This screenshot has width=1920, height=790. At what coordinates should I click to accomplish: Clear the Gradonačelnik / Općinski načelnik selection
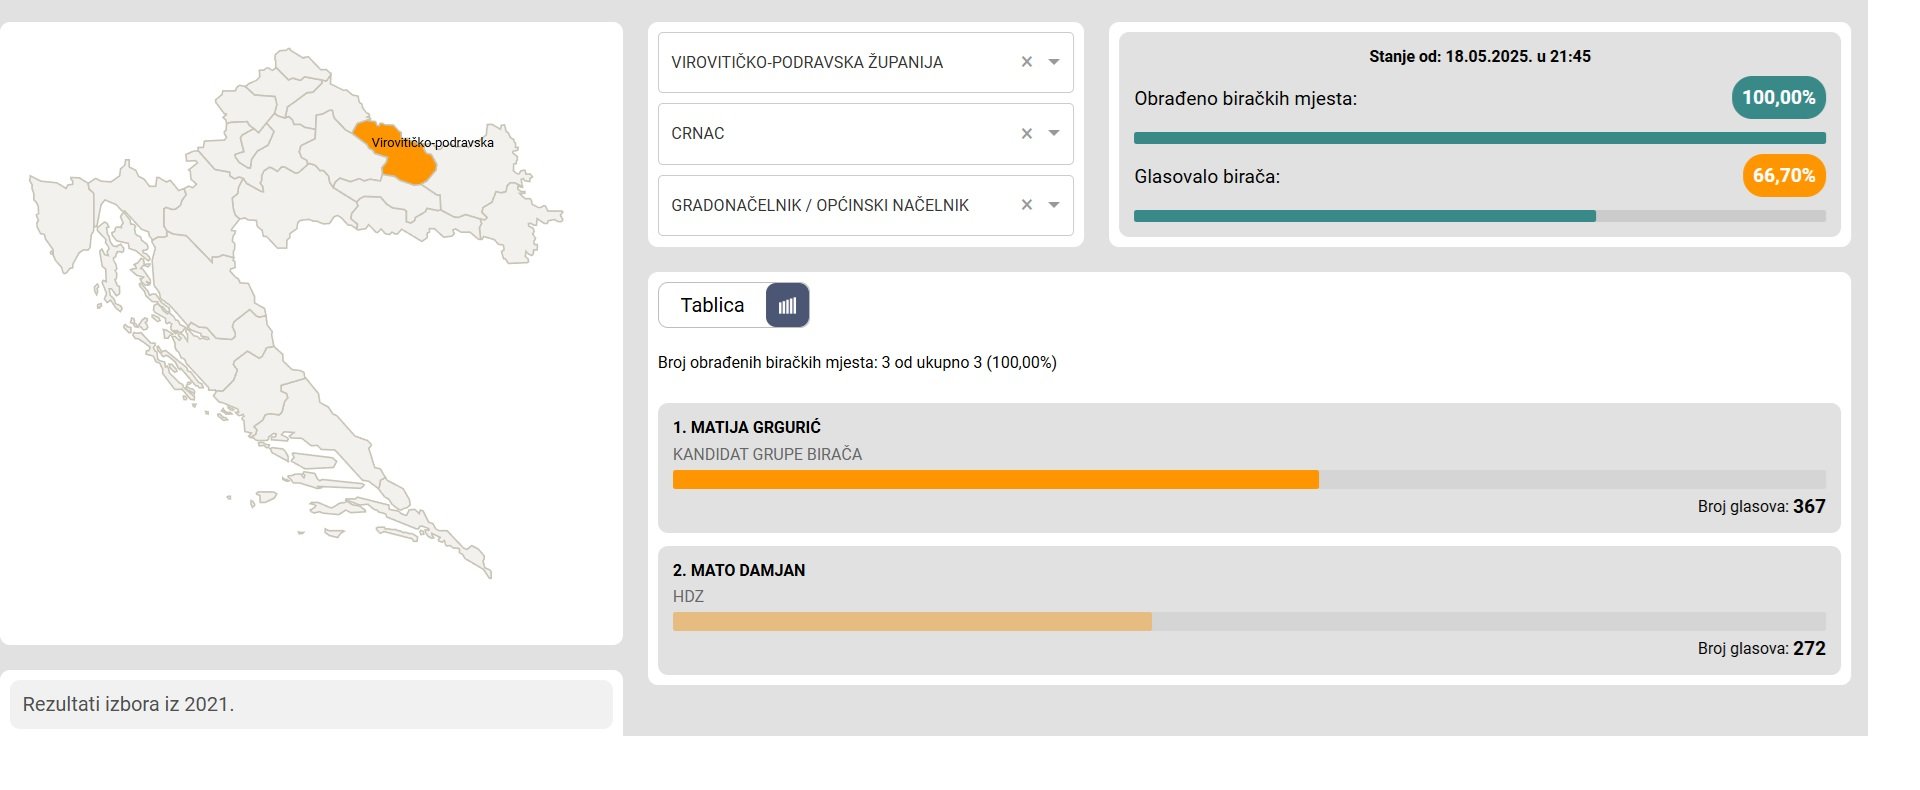click(1026, 205)
